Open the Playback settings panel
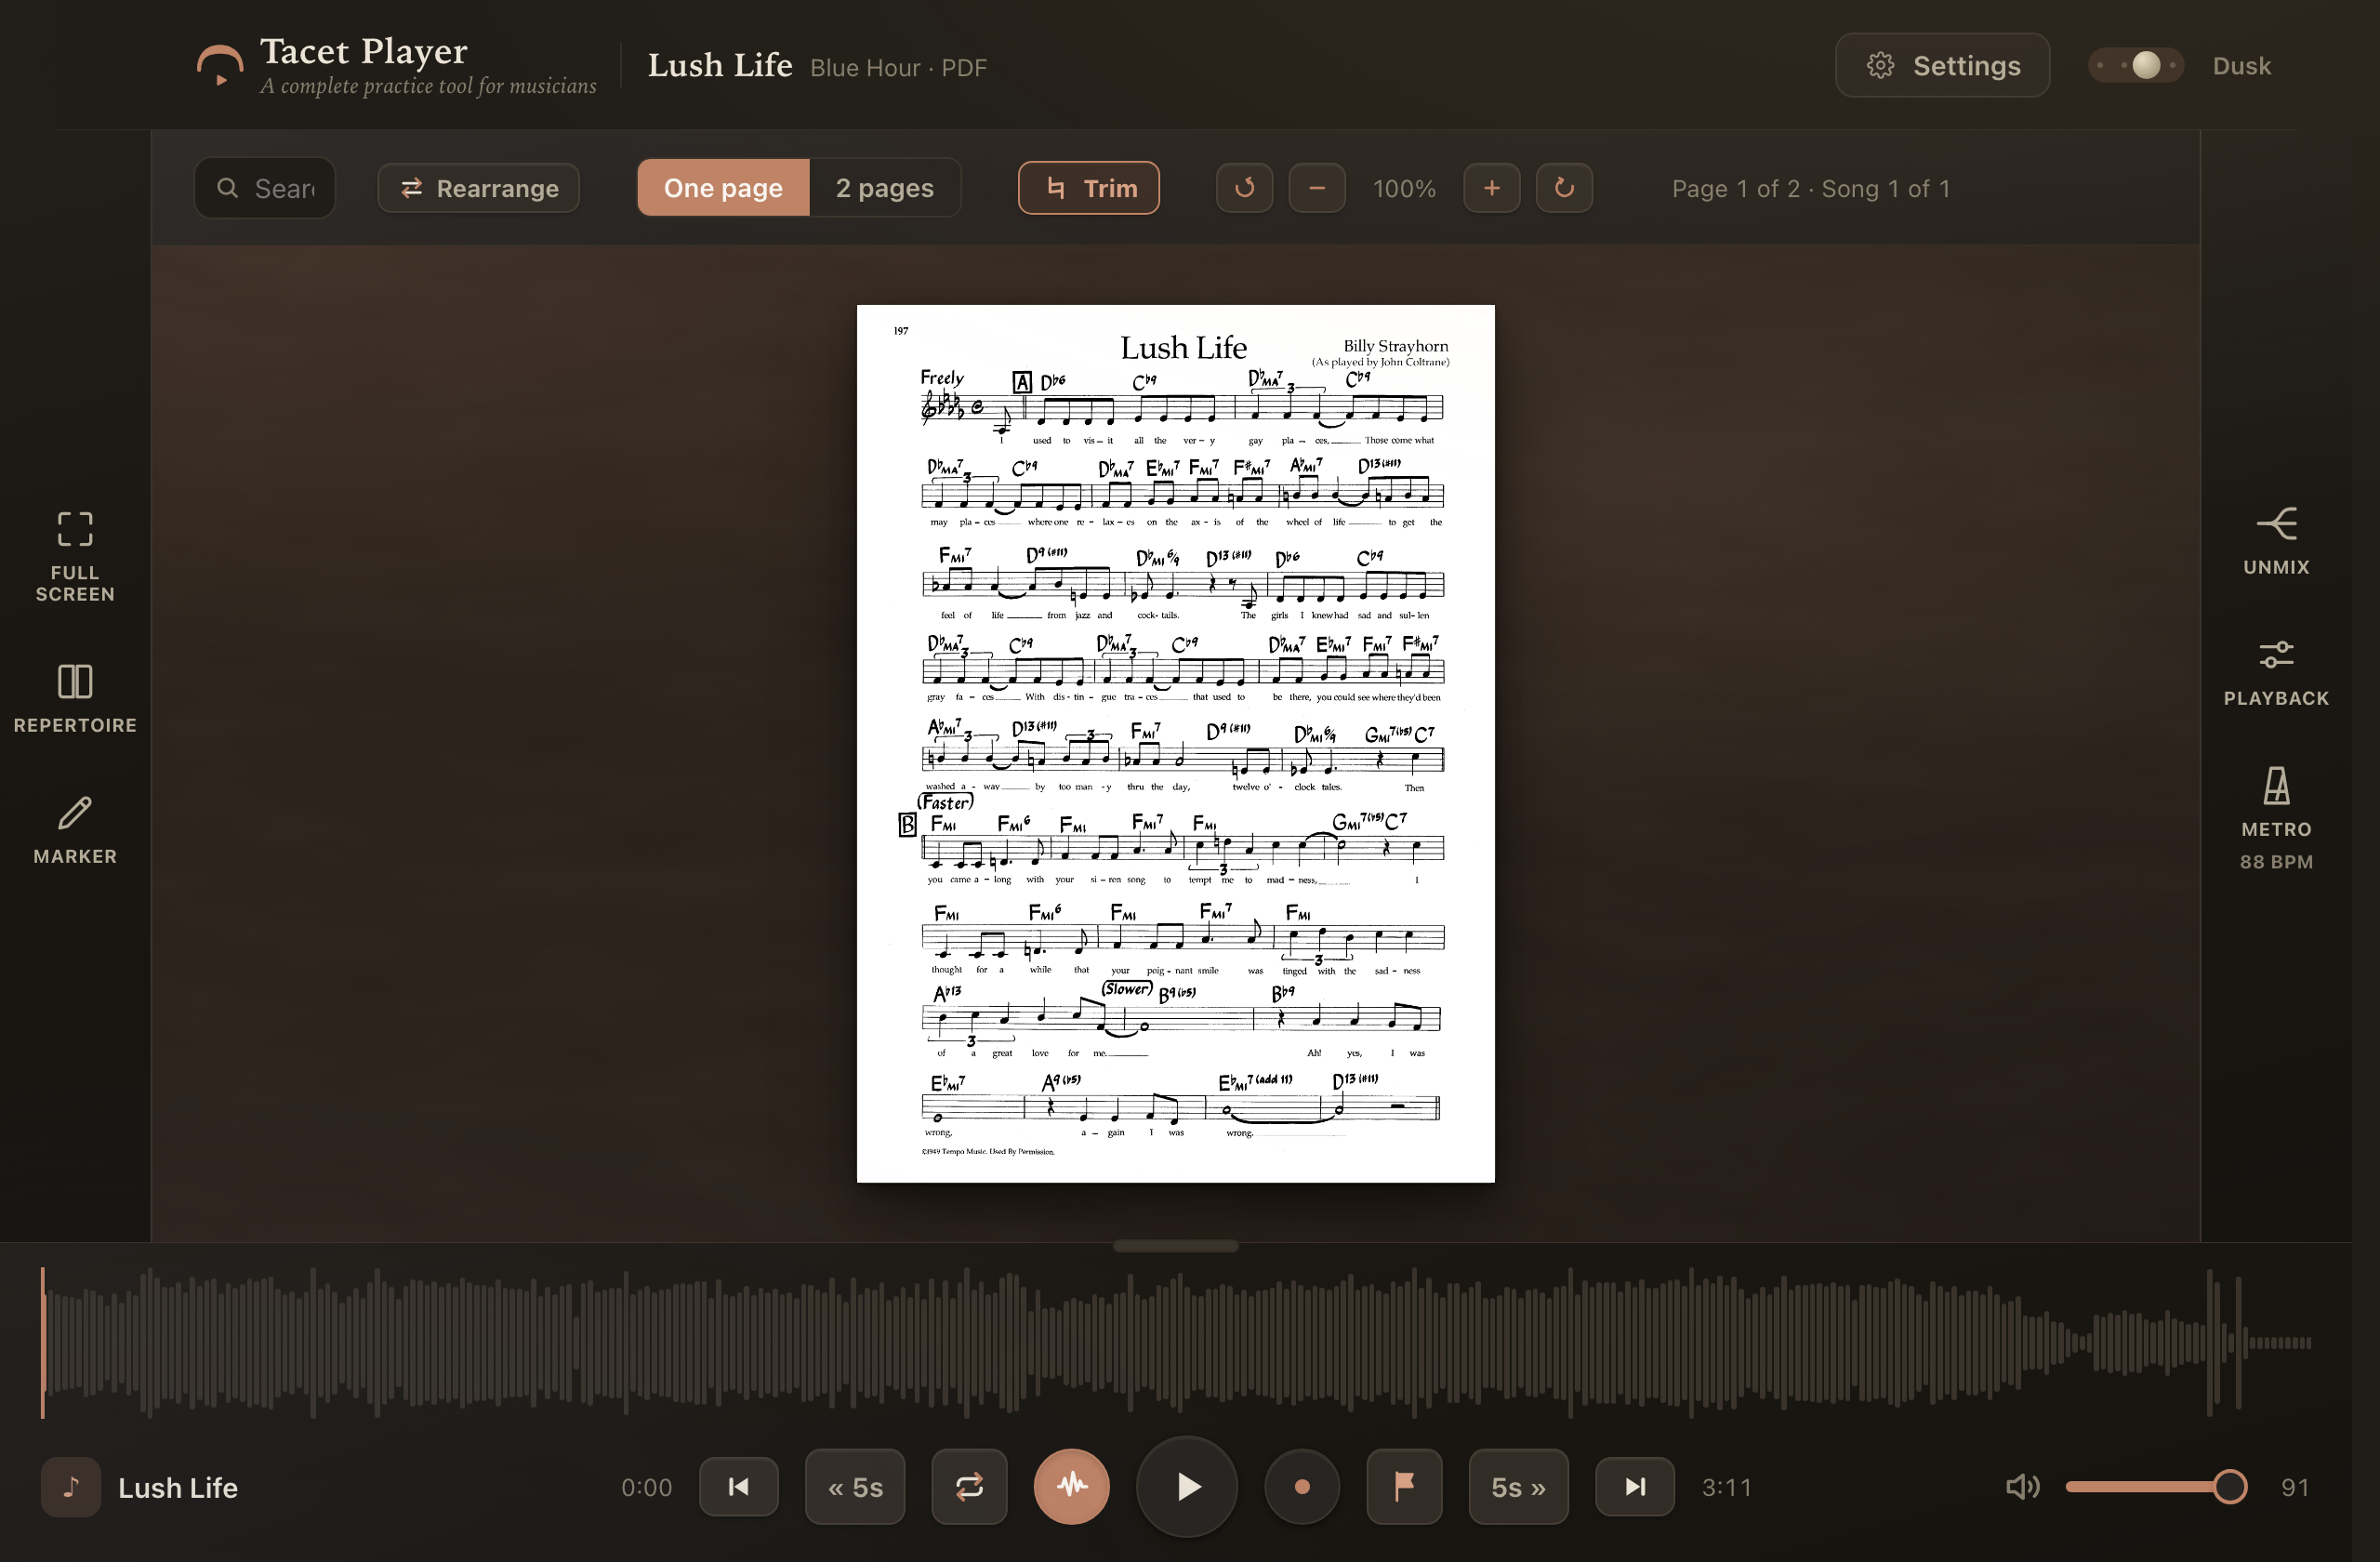This screenshot has height=1562, width=2380. click(2276, 672)
